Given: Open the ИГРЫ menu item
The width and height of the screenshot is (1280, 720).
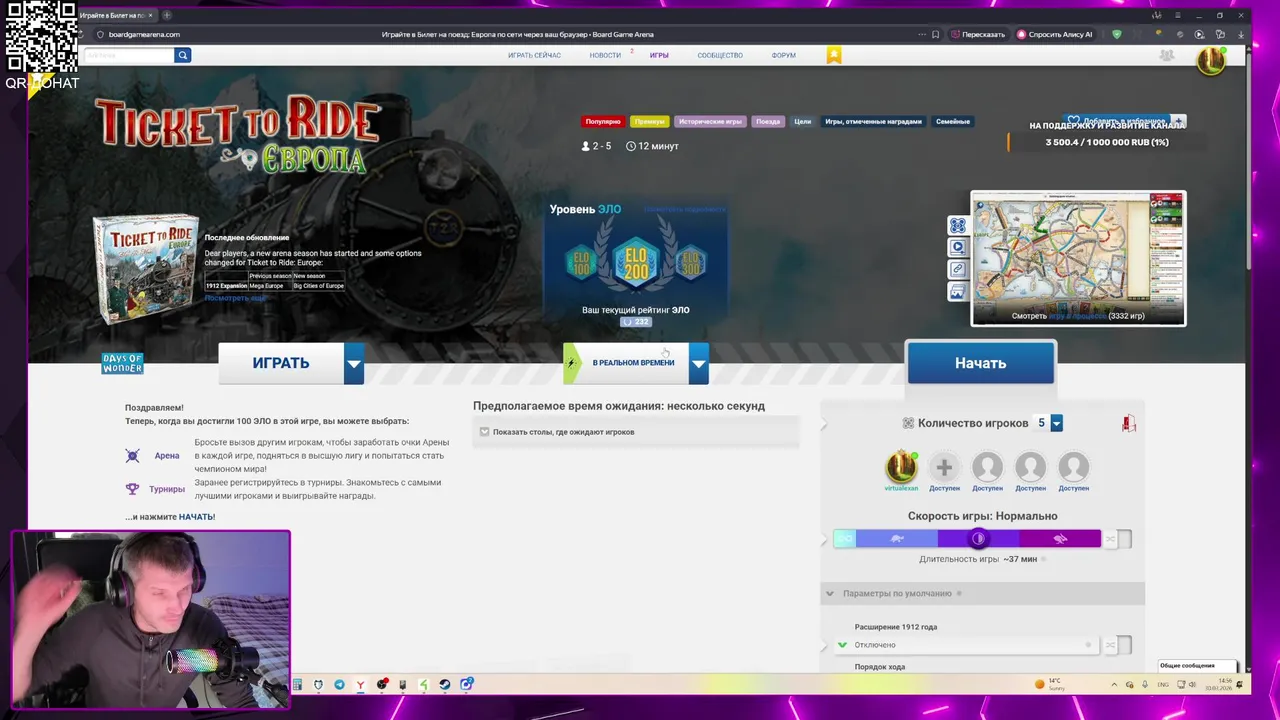Looking at the screenshot, I should 659,55.
